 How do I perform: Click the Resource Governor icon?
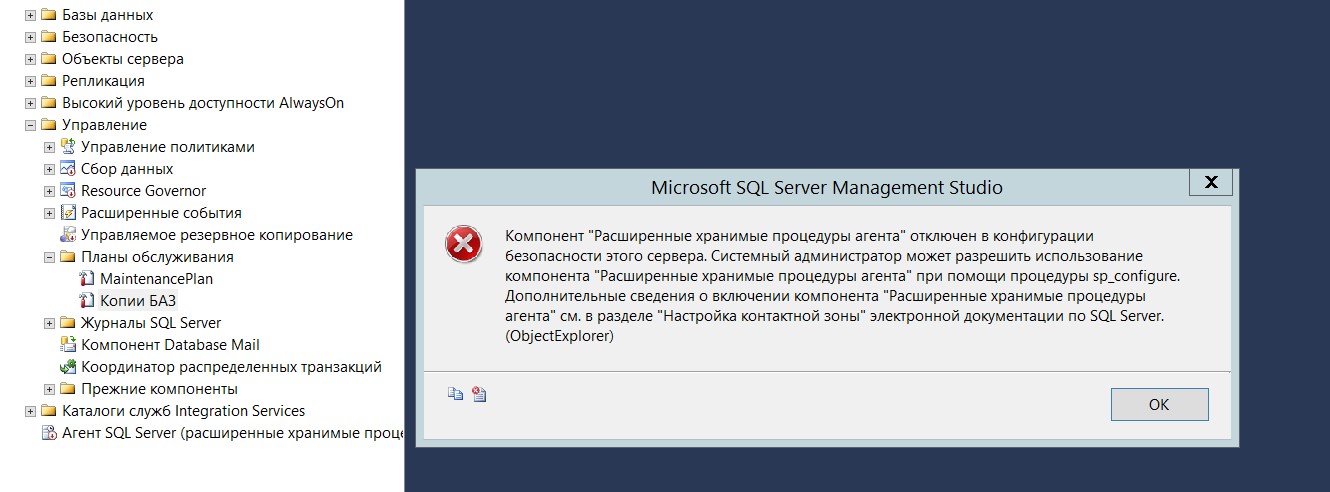point(68,191)
